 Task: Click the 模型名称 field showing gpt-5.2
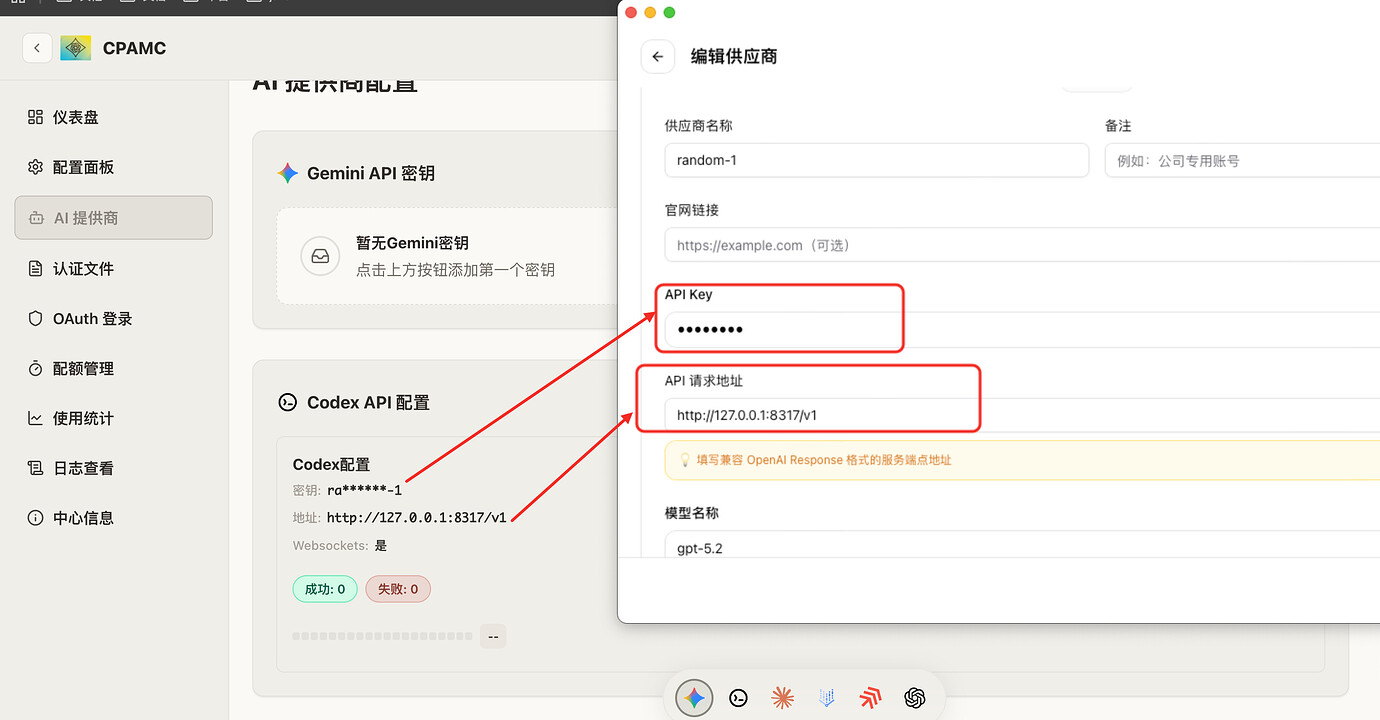pyautogui.click(x=1022, y=545)
